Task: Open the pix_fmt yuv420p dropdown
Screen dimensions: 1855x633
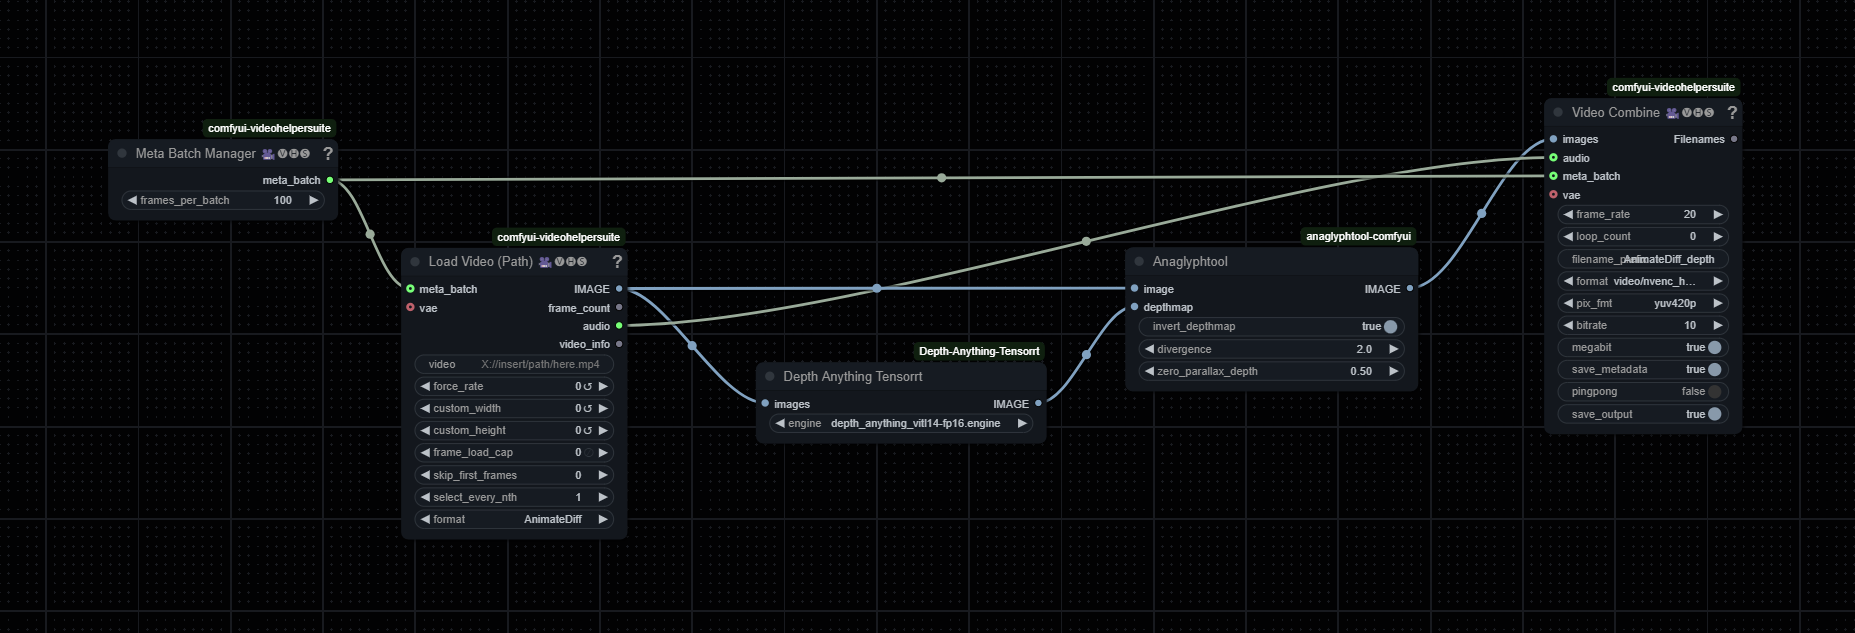Action: [x=1643, y=303]
